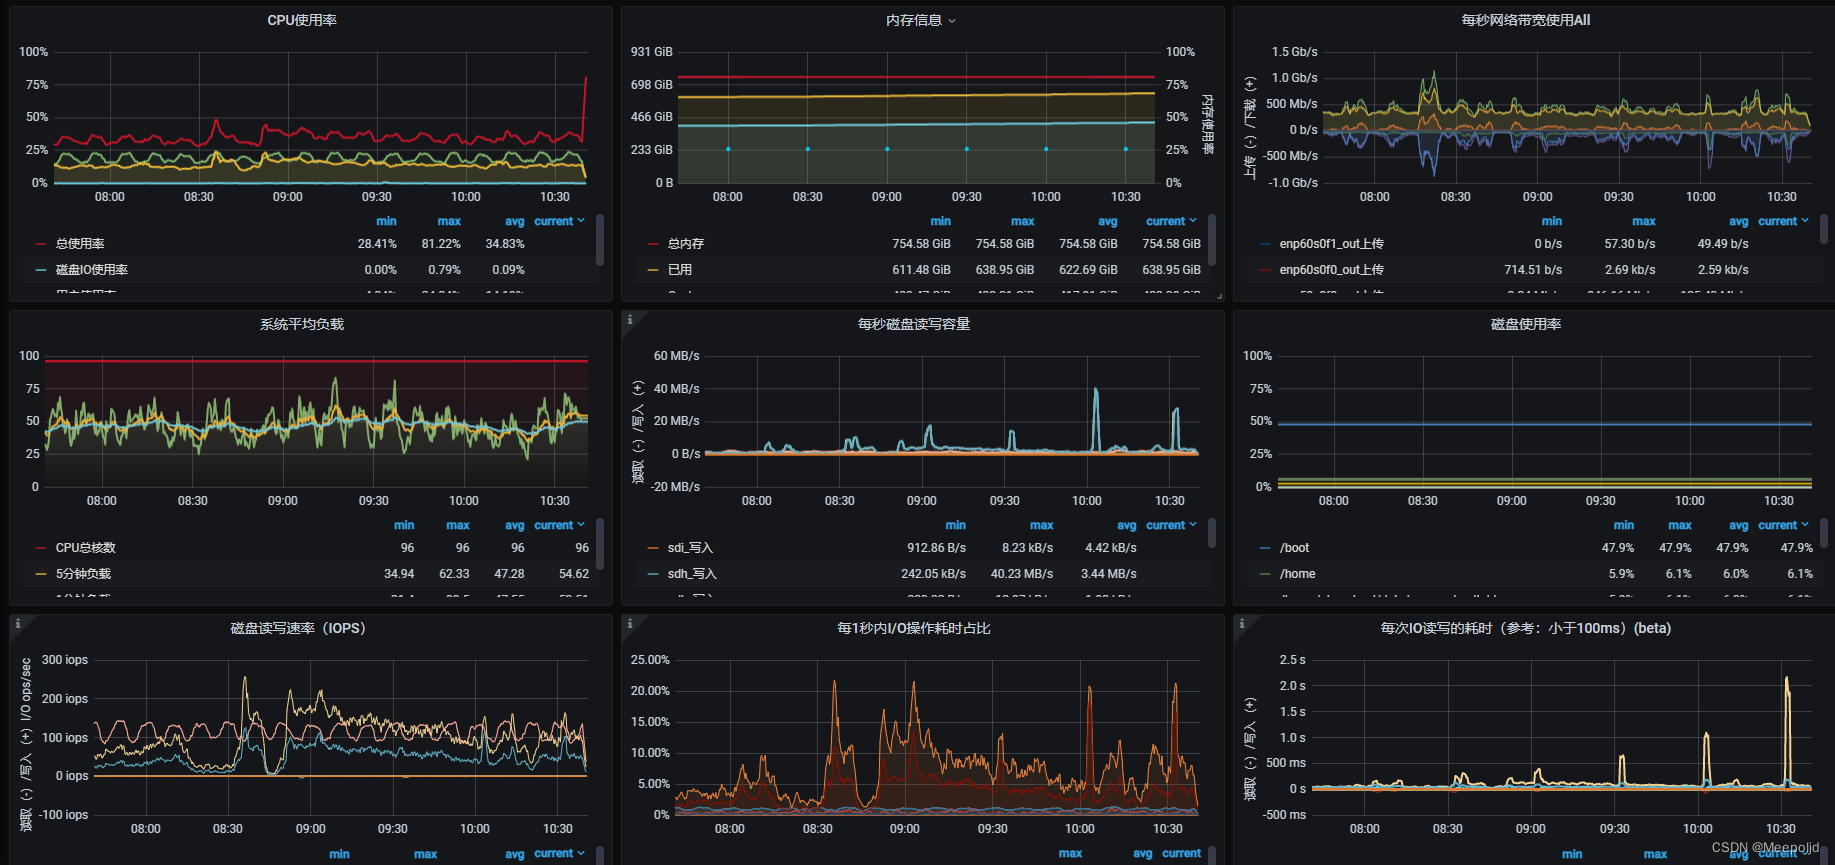The width and height of the screenshot is (1835, 865).
Task: Click resize handle at 内存信息 panel corner
Action: tap(1219, 296)
